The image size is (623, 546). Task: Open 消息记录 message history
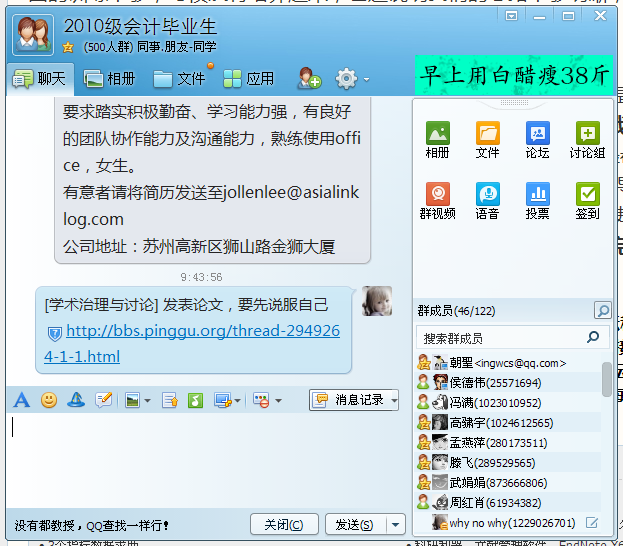[350, 400]
